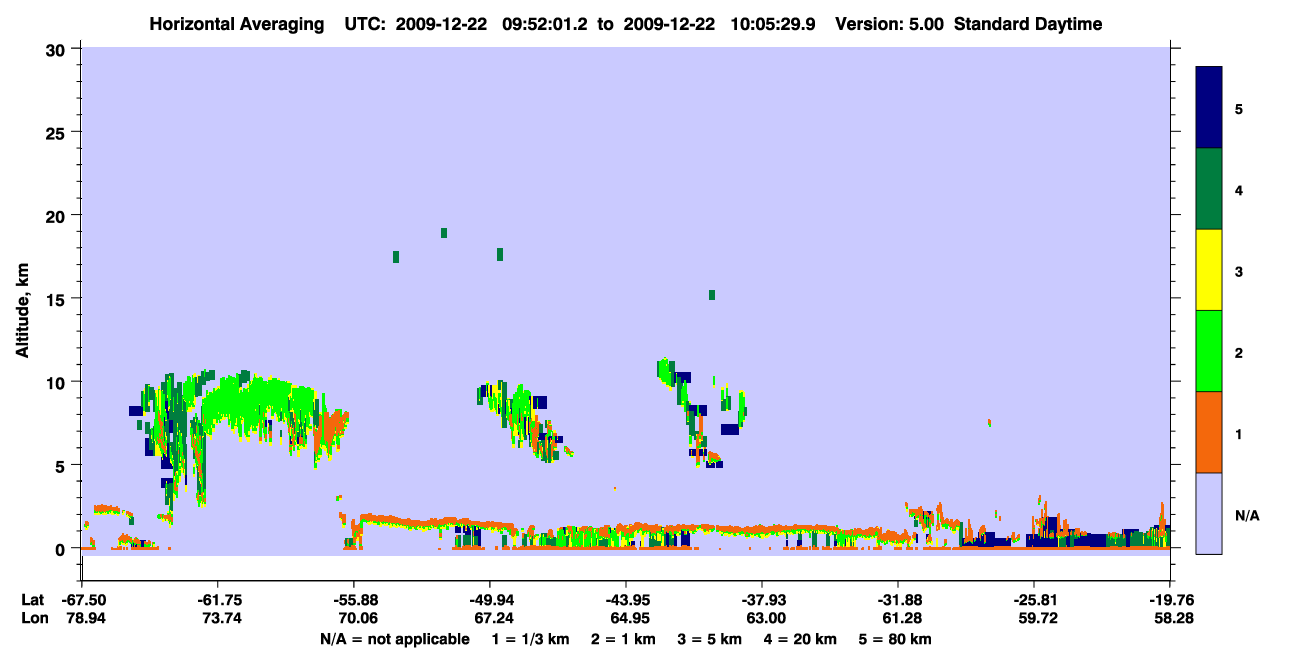
Task: Click longitude value '64.95'
Action: coord(628,618)
